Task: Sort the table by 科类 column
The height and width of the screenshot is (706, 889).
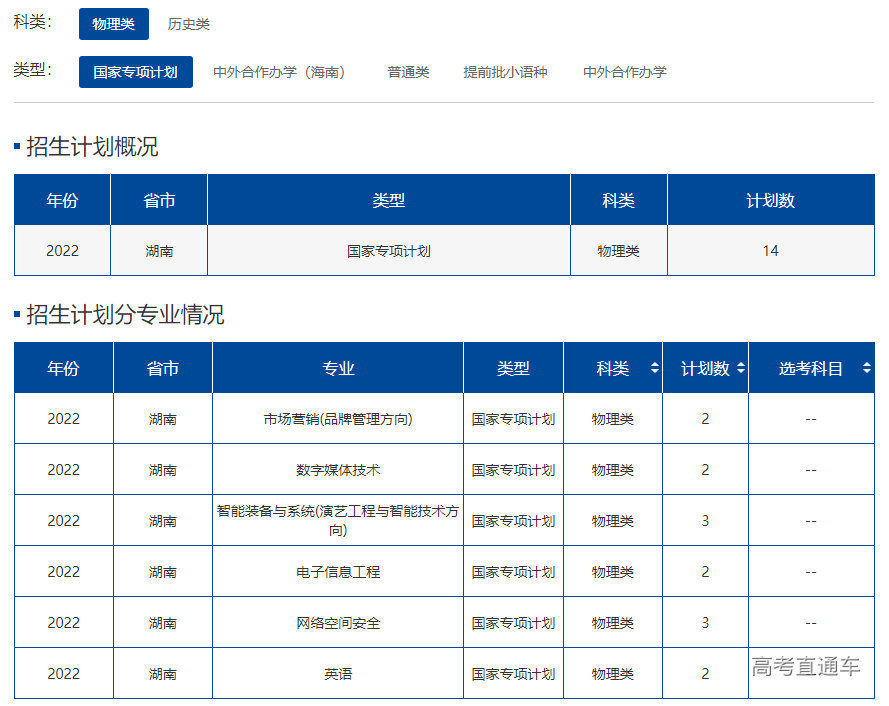Action: 613,367
